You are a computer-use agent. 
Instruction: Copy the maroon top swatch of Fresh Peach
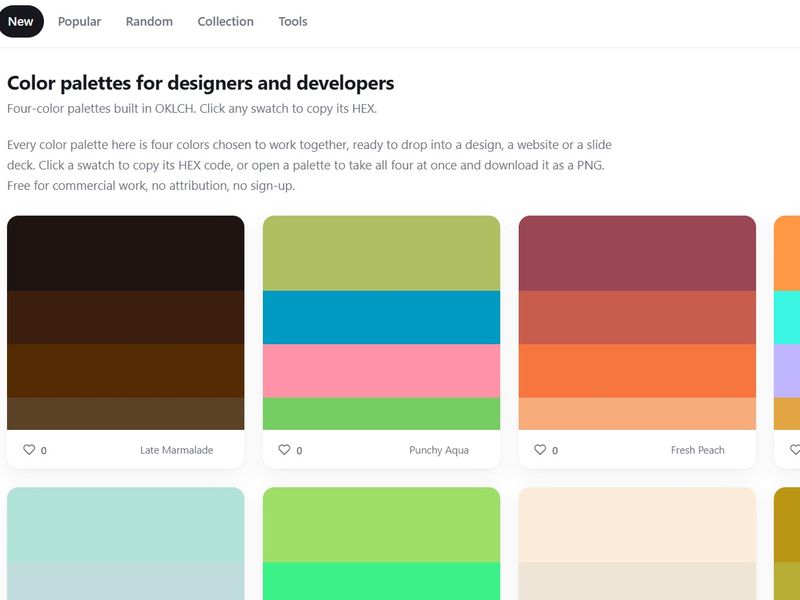tap(637, 253)
